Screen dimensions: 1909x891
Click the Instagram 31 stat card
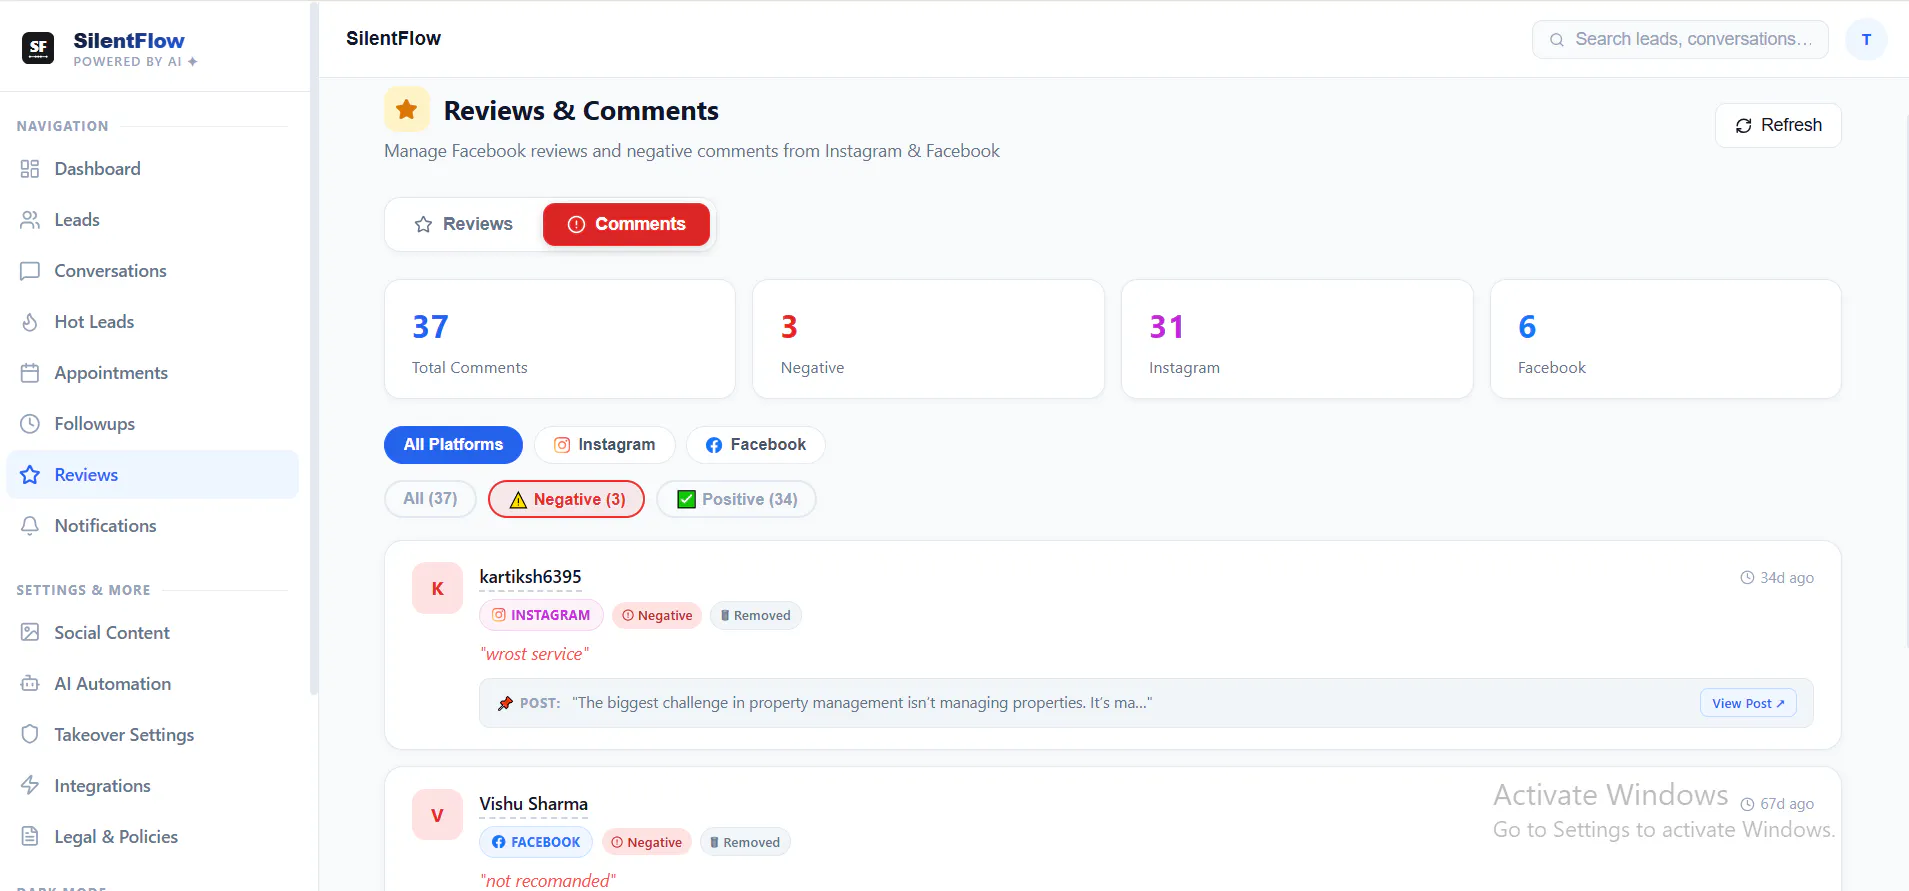pyautogui.click(x=1297, y=339)
